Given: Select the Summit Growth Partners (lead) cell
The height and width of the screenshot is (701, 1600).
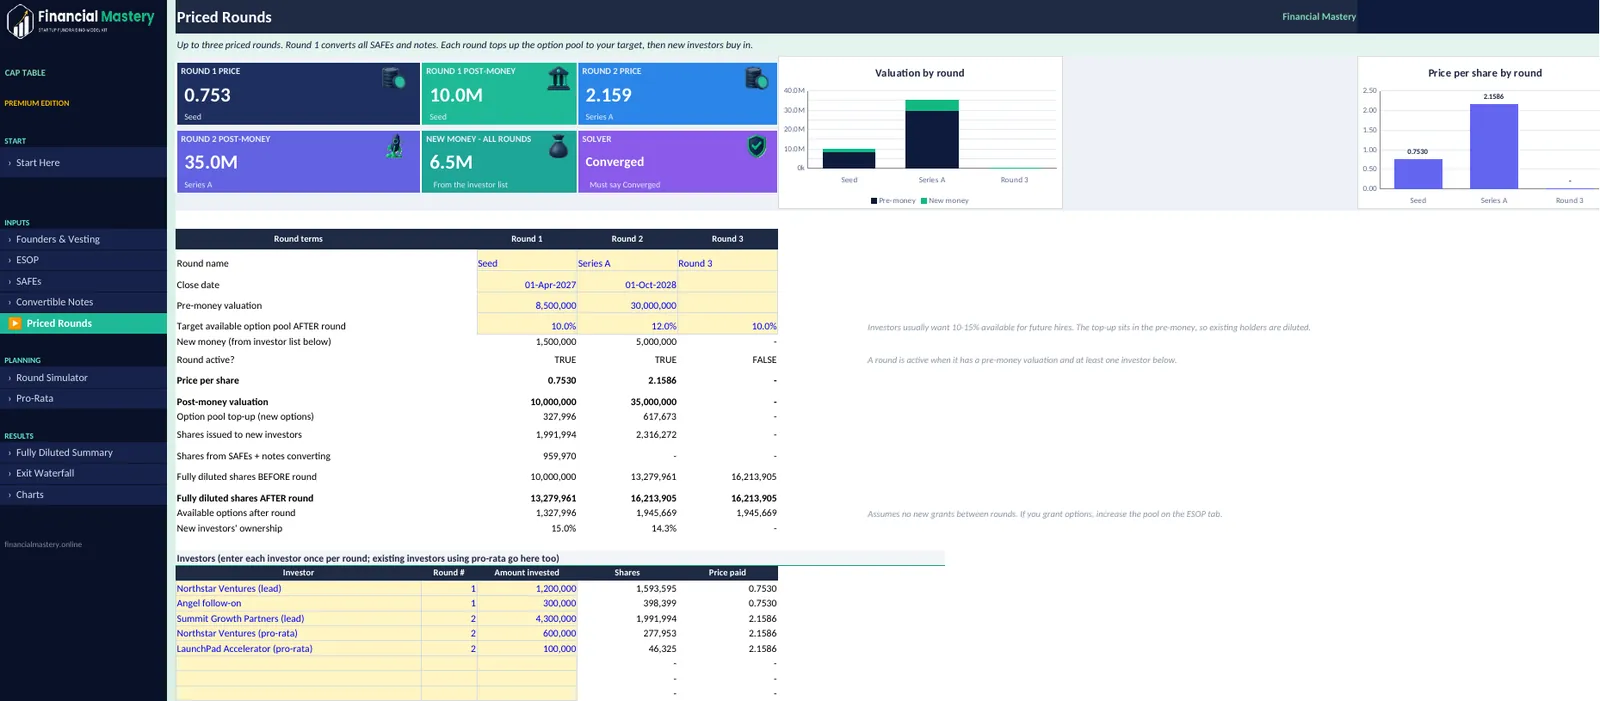Looking at the screenshot, I should coord(298,619).
